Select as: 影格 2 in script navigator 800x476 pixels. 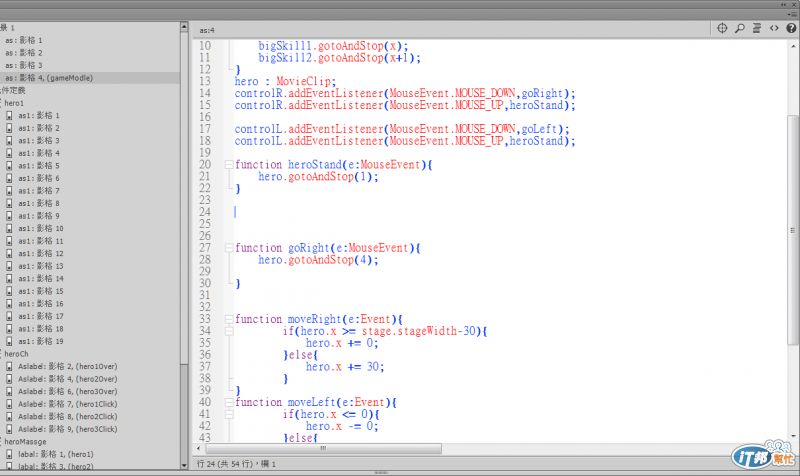pos(24,53)
